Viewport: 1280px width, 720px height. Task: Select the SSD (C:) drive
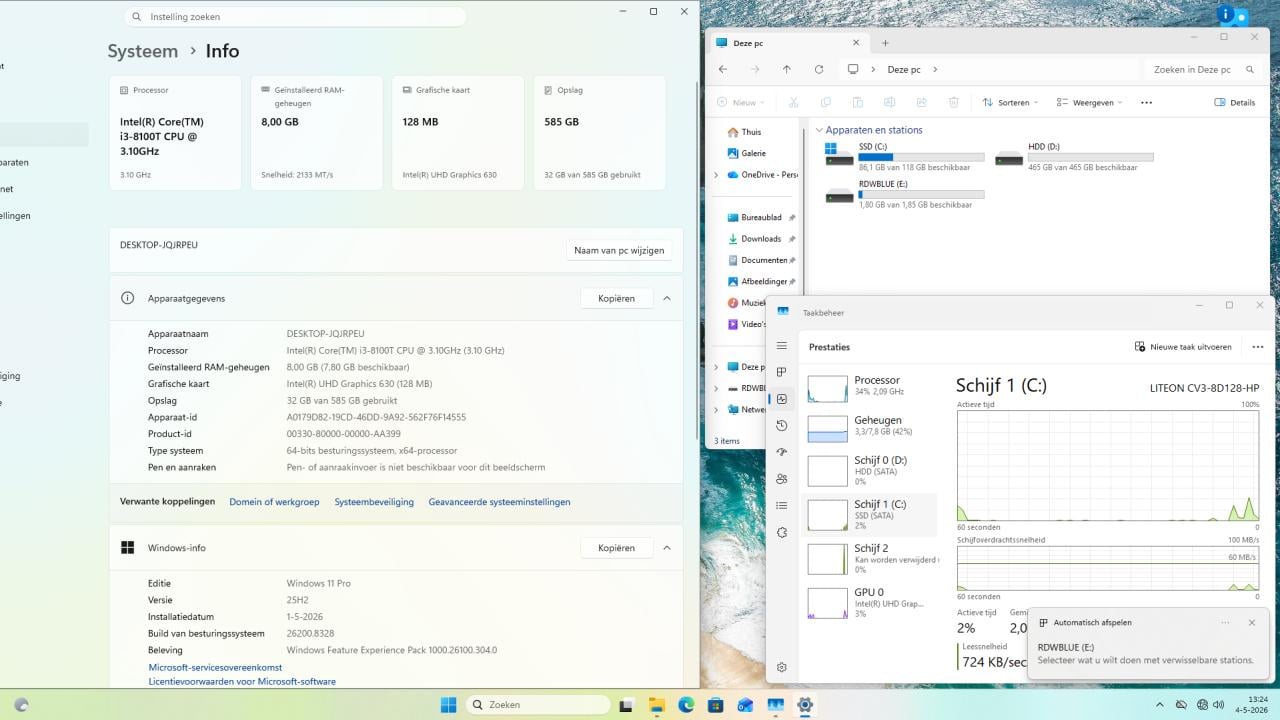904,157
